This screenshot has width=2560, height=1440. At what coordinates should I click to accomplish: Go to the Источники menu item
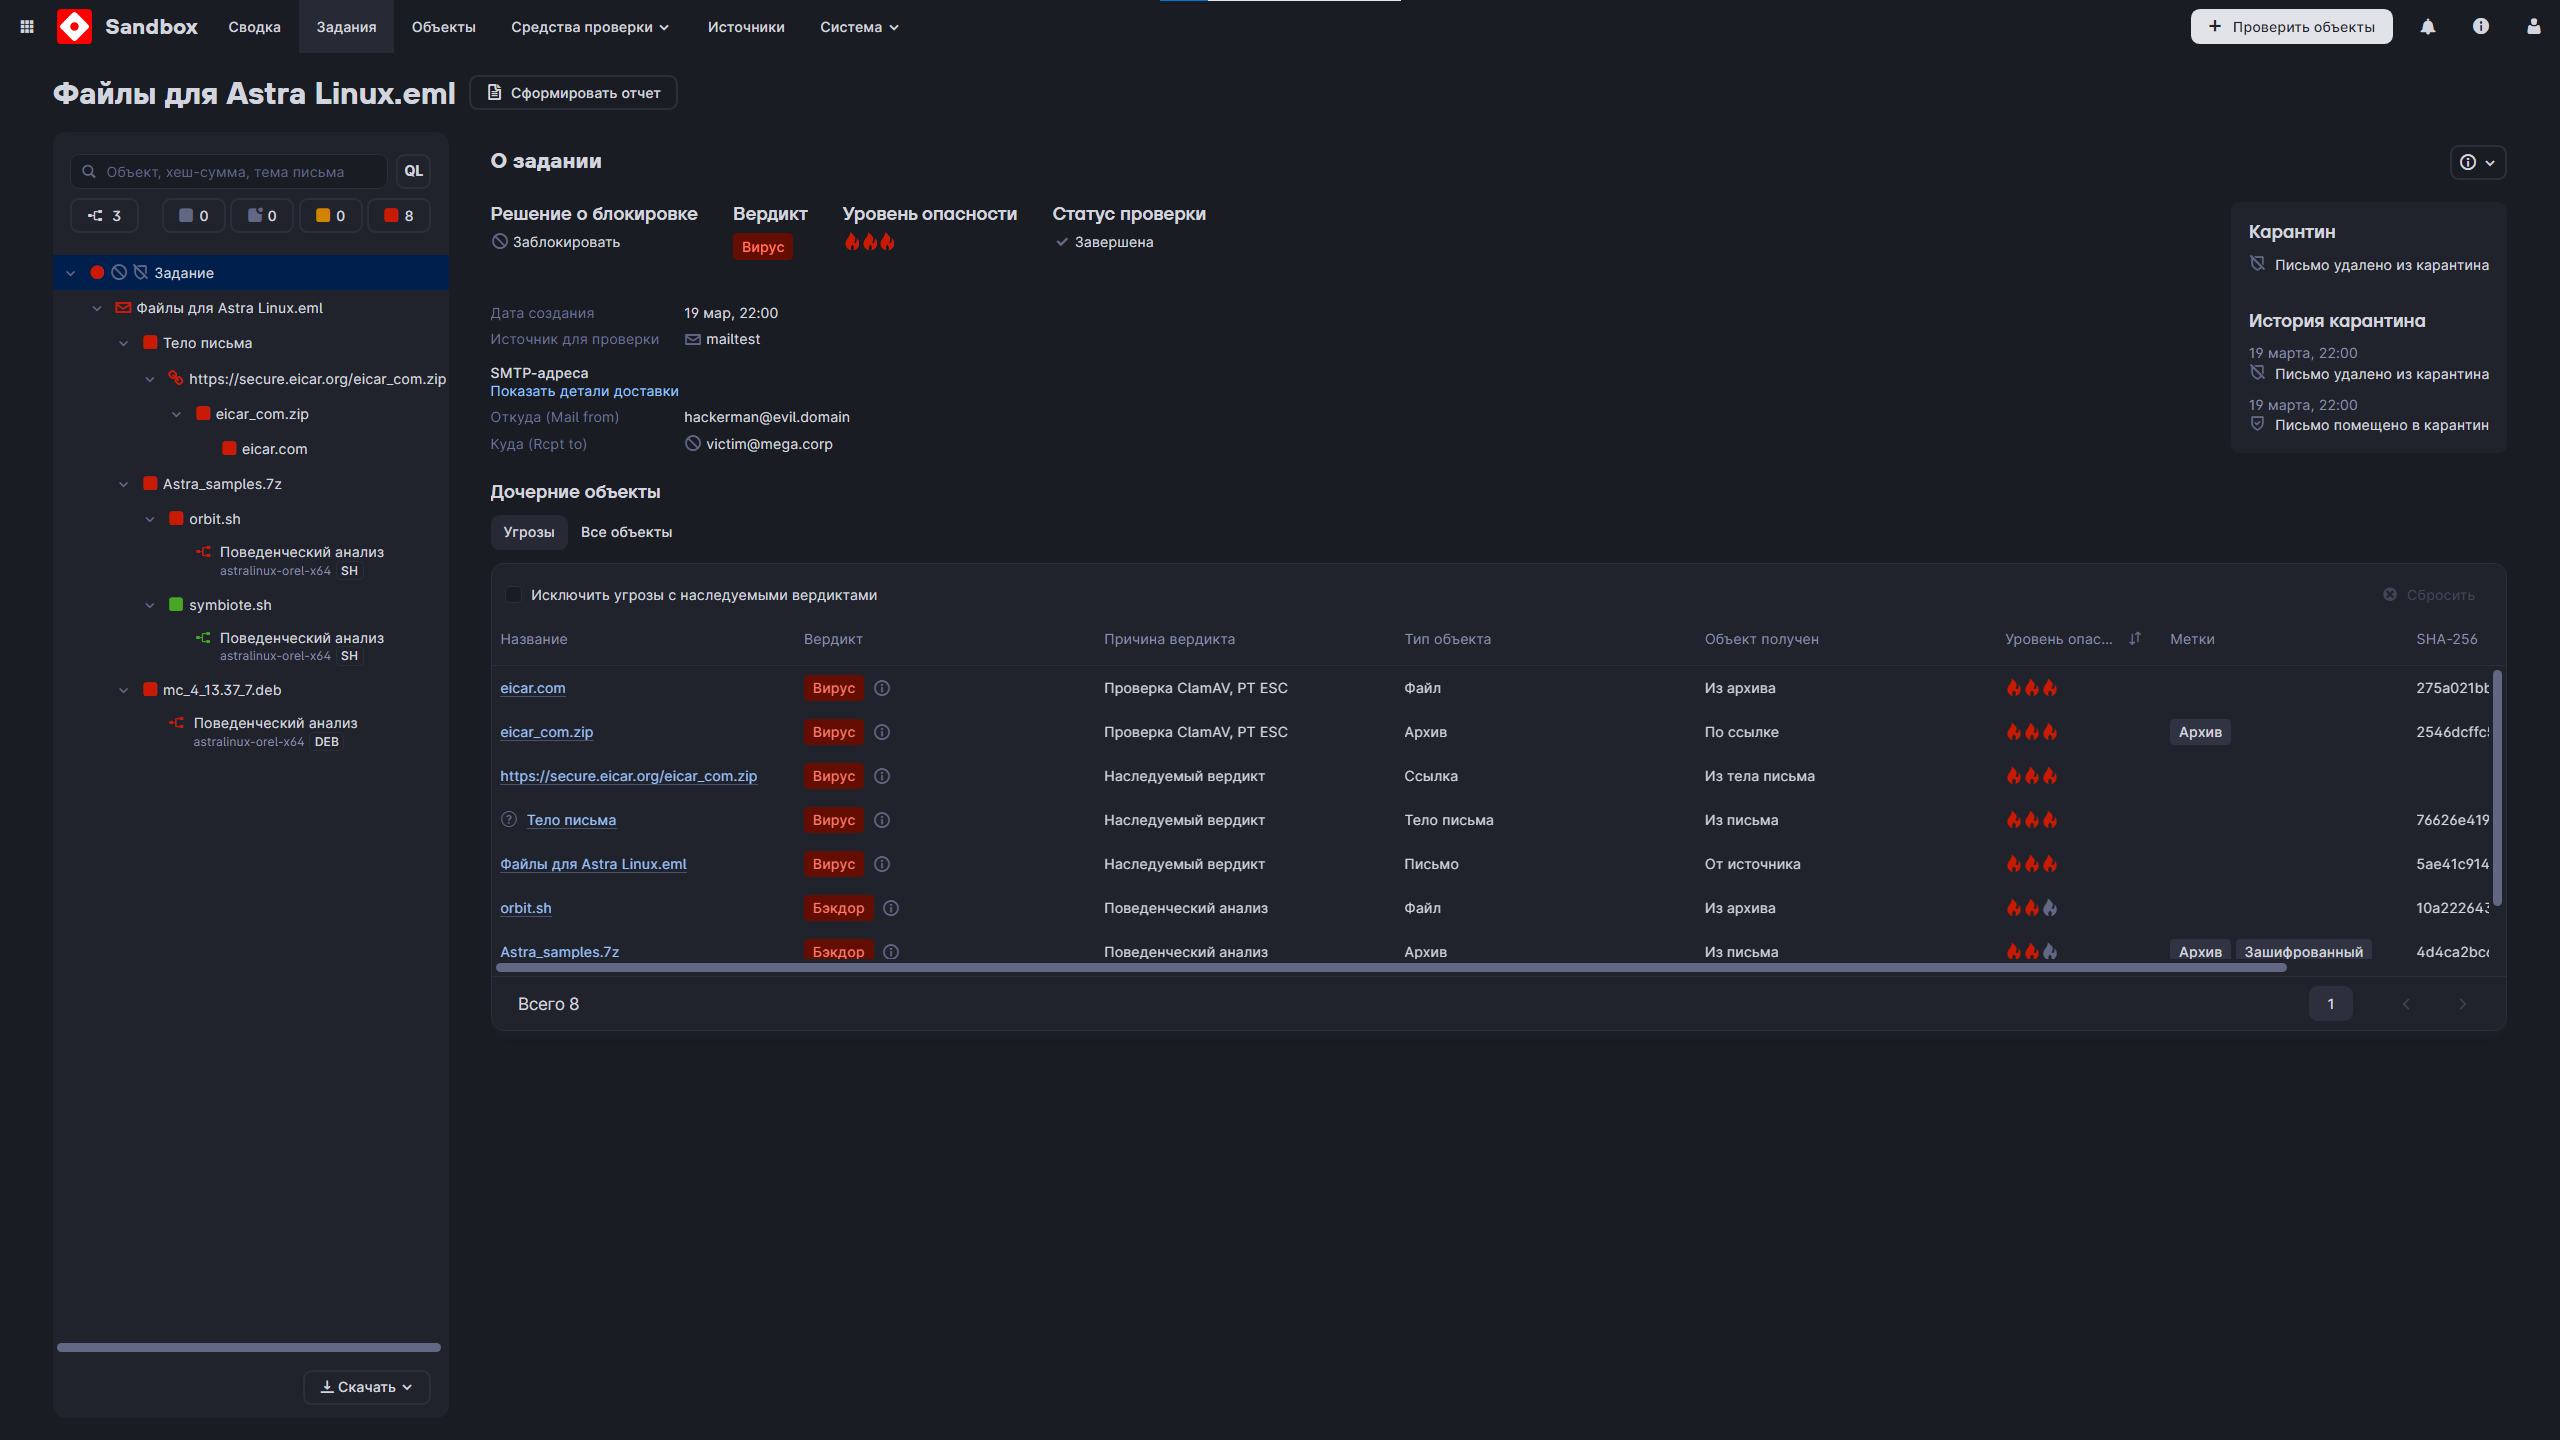pyautogui.click(x=746, y=27)
